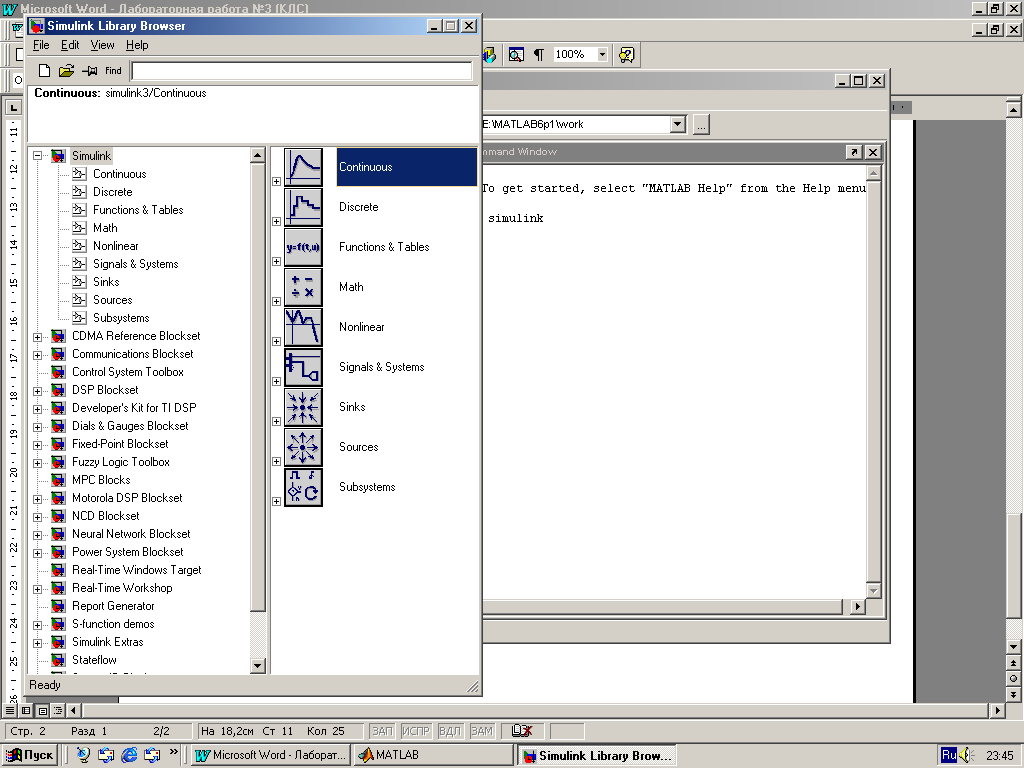The height and width of the screenshot is (768, 1024).
Task: Click the Discrete block library icon
Action: point(303,207)
